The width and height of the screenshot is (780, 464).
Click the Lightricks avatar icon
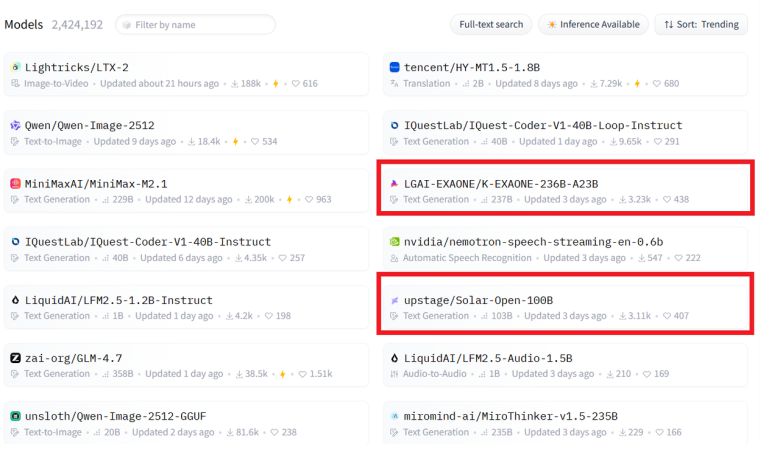[x=15, y=67]
